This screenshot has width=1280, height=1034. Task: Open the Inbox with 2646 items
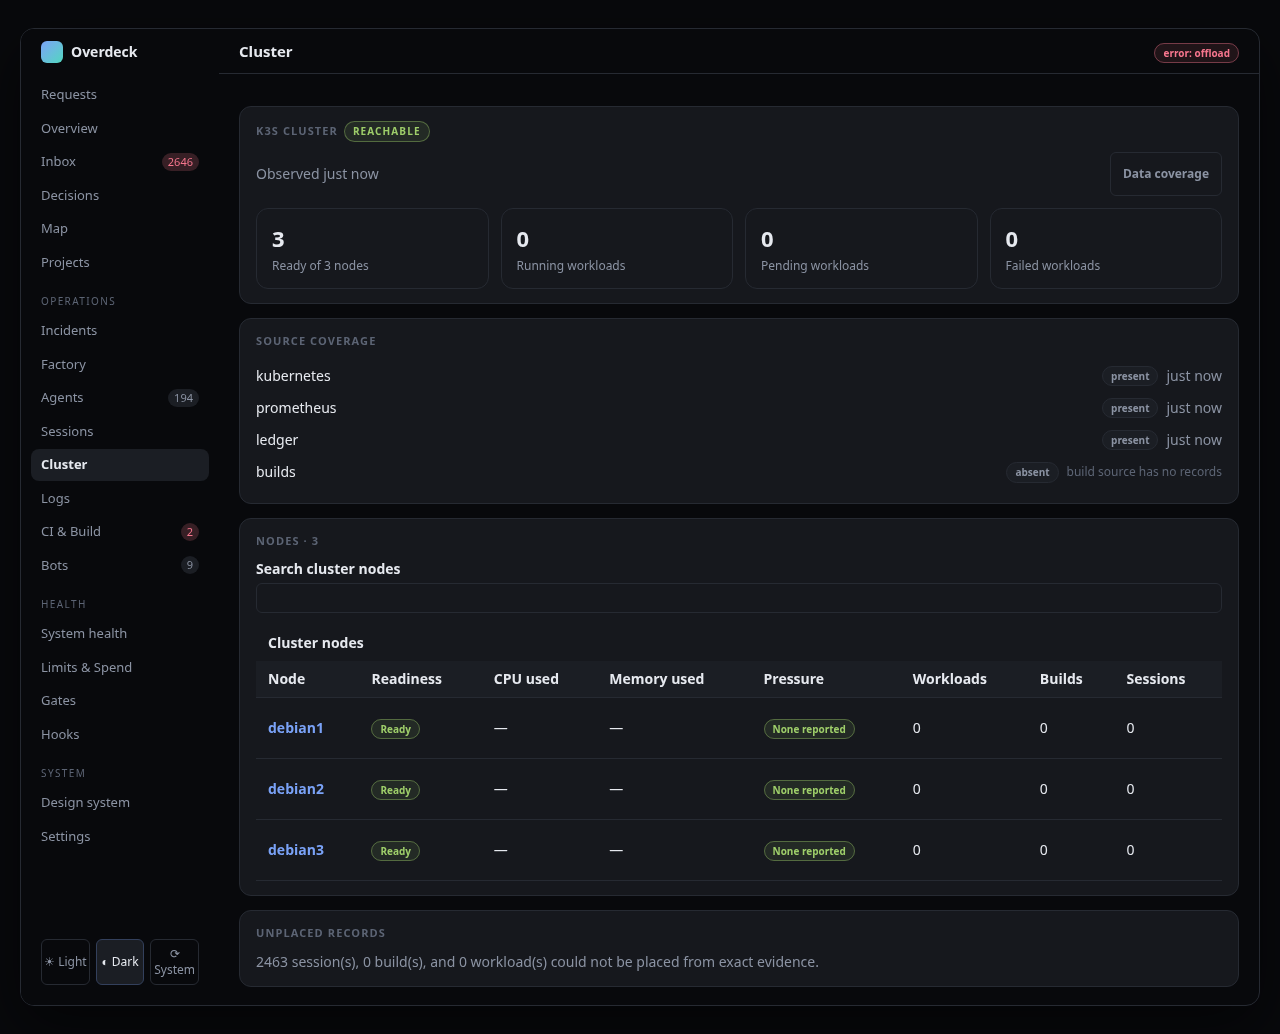pos(120,162)
